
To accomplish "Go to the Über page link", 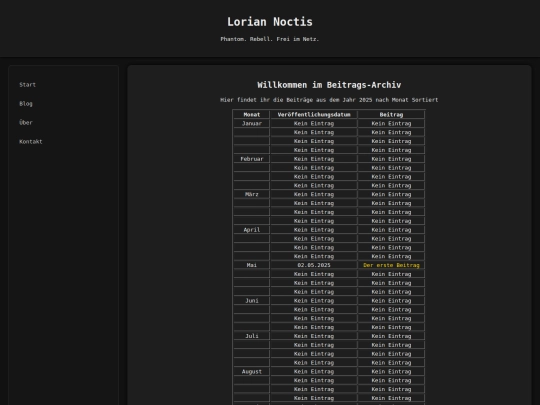I will (26, 123).
